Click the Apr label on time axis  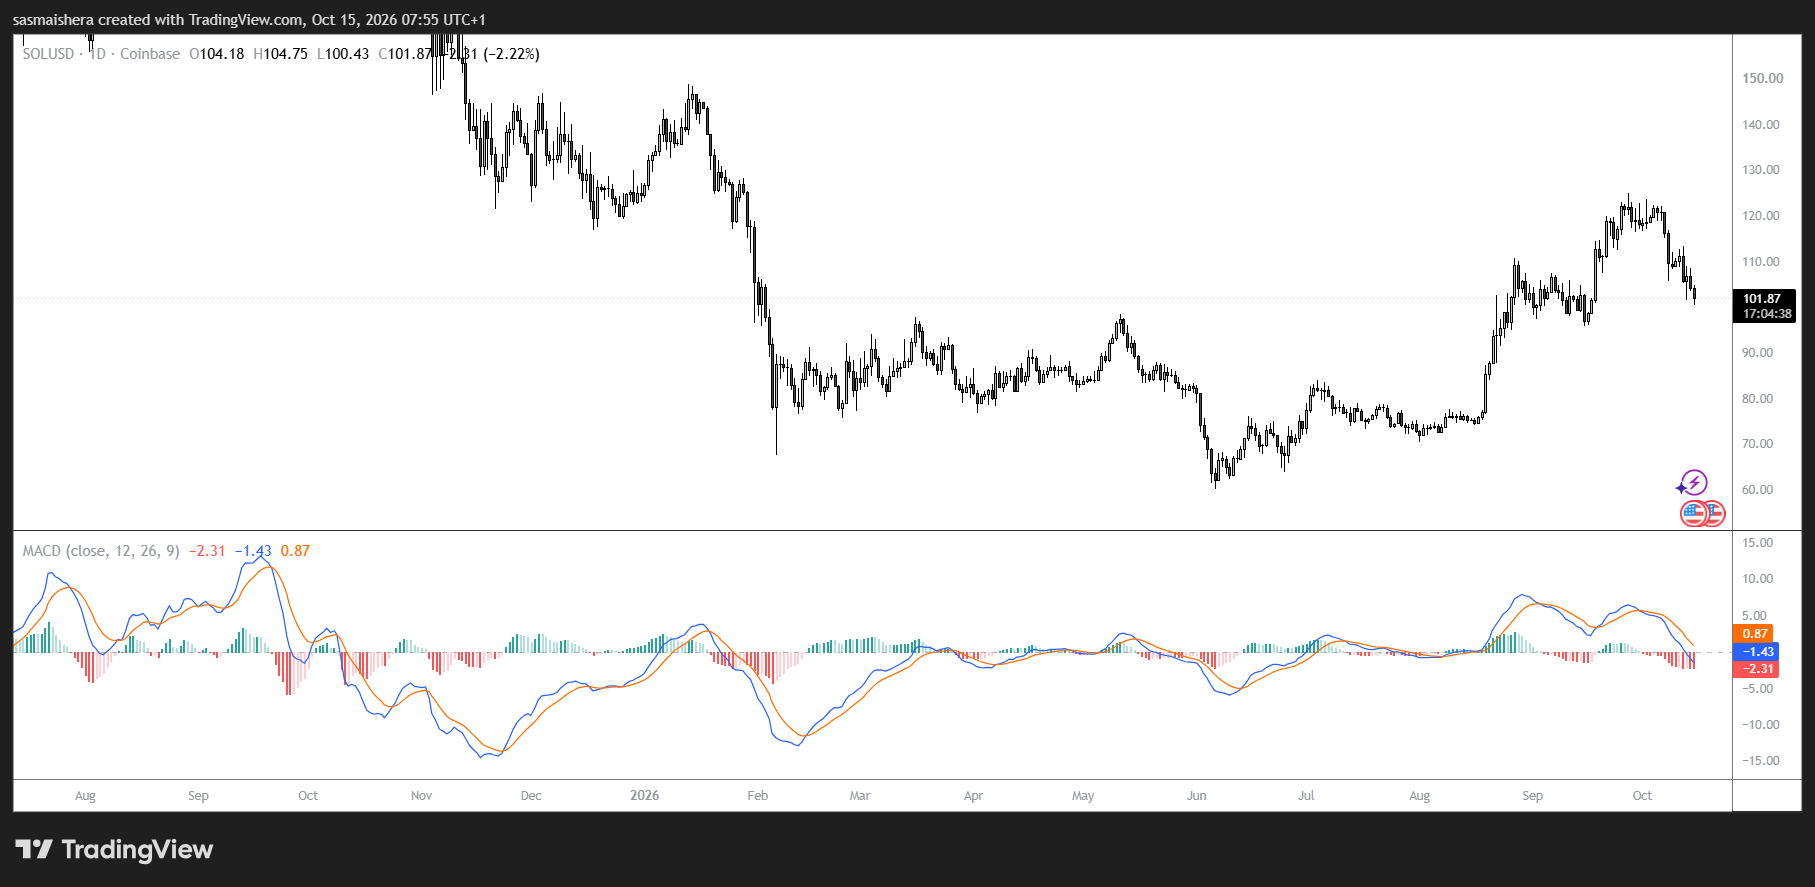click(973, 796)
